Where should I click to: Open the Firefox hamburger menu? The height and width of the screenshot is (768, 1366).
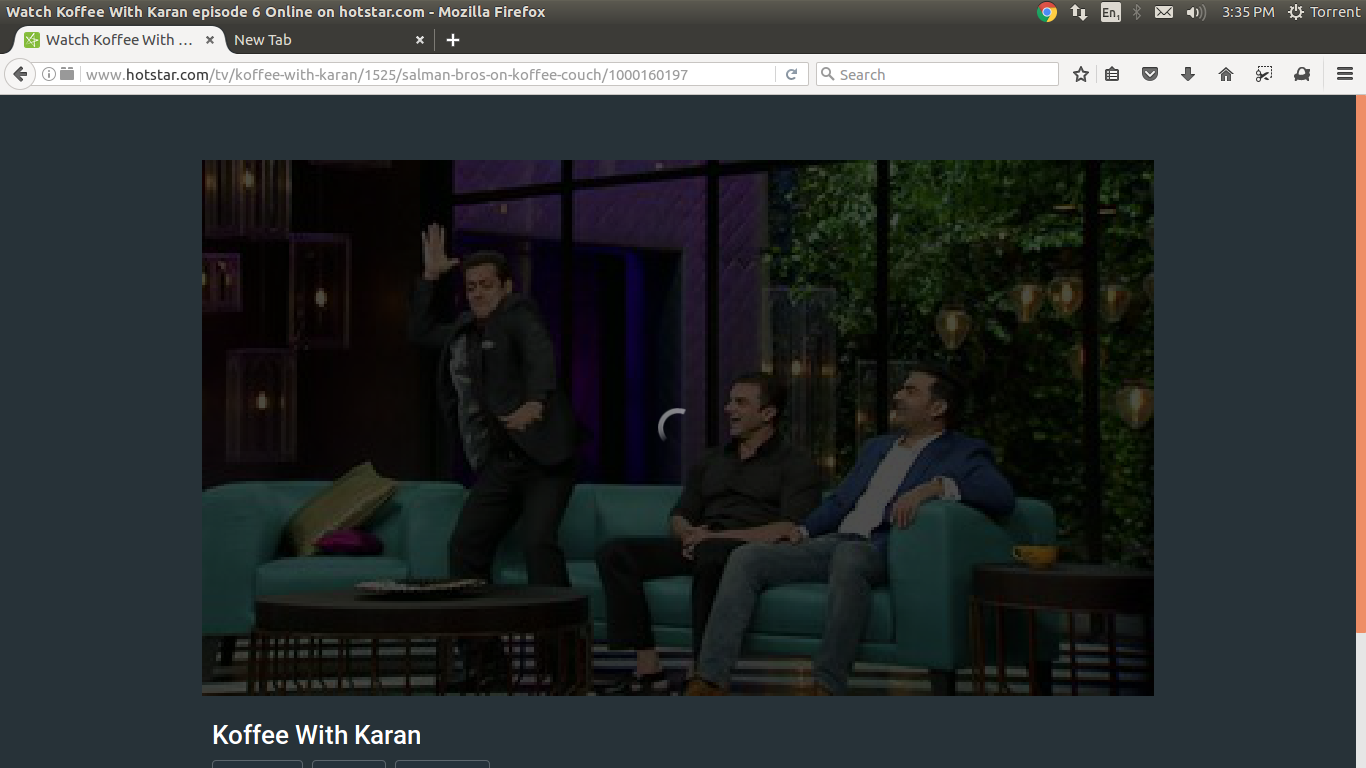coord(1345,74)
